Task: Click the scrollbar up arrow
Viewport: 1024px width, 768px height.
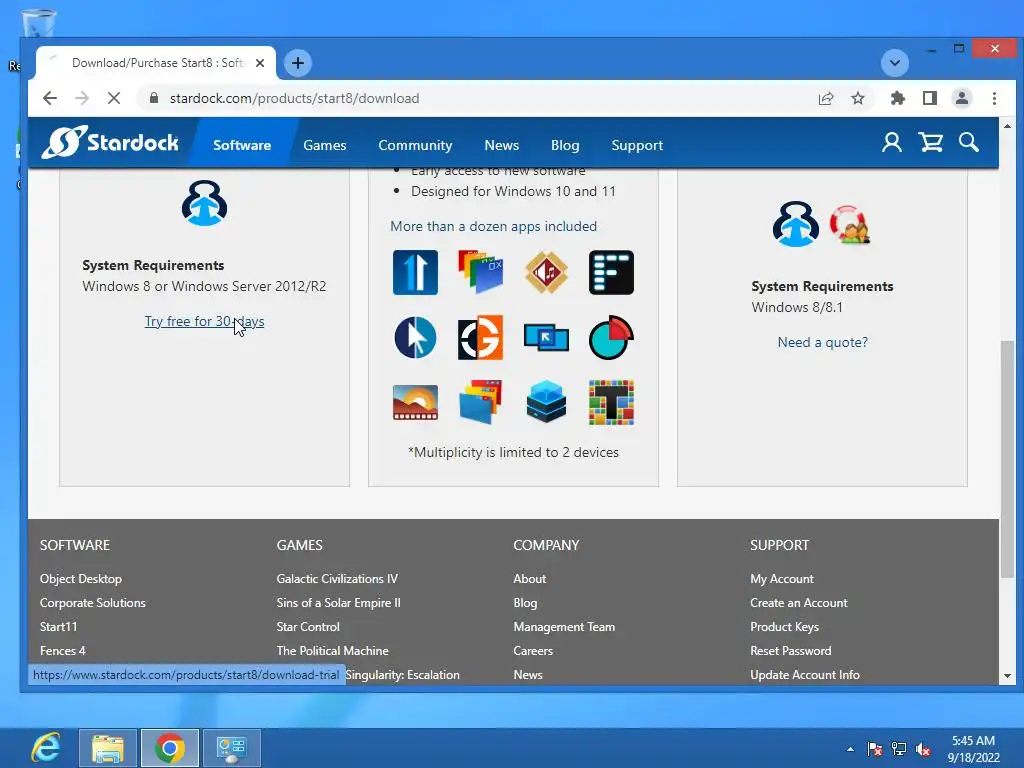Action: (1007, 126)
